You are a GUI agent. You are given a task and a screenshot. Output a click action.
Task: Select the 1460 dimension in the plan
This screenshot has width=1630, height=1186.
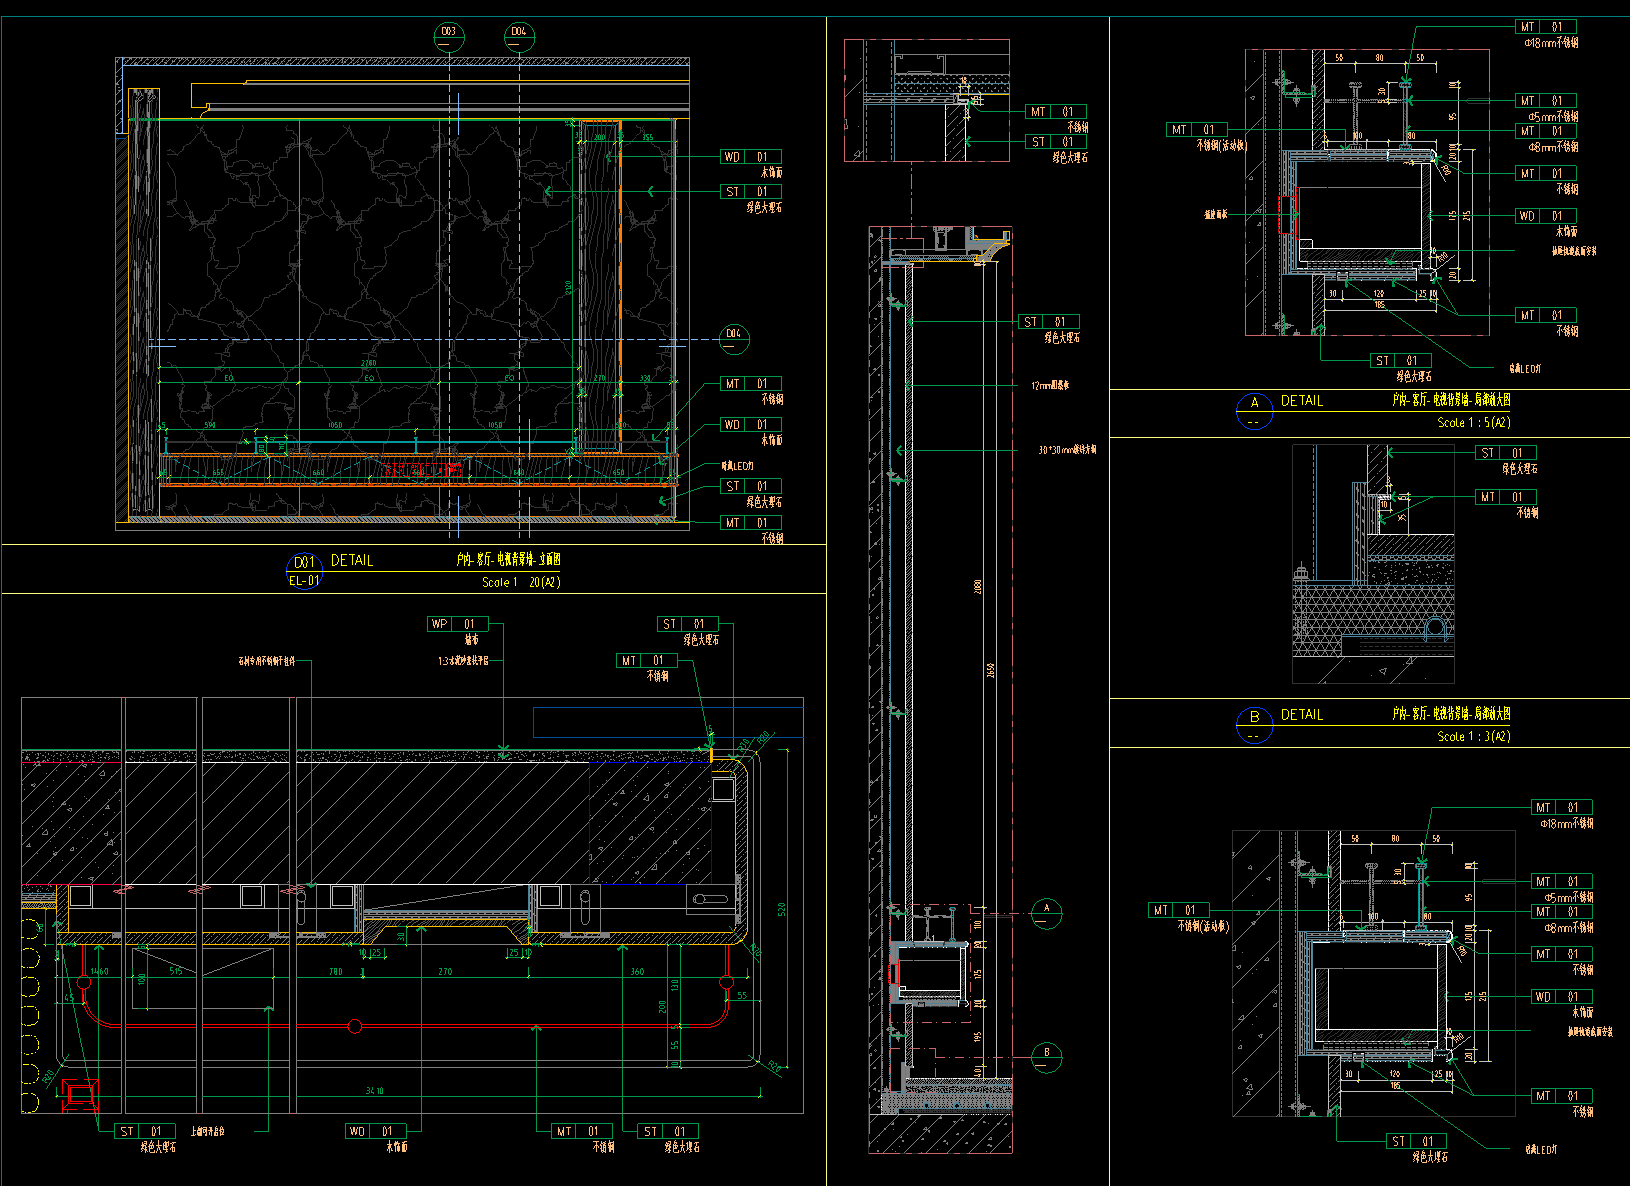(99, 971)
